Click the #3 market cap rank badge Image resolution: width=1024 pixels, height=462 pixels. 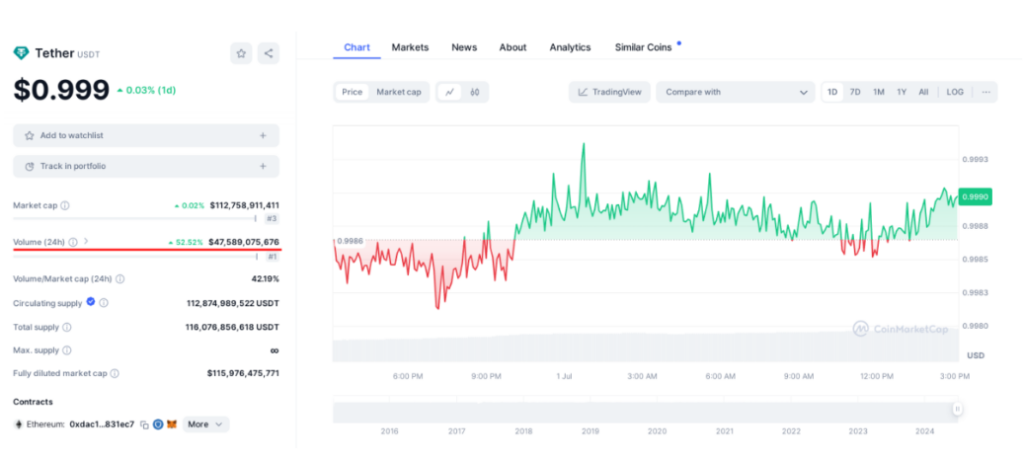tap(272, 220)
